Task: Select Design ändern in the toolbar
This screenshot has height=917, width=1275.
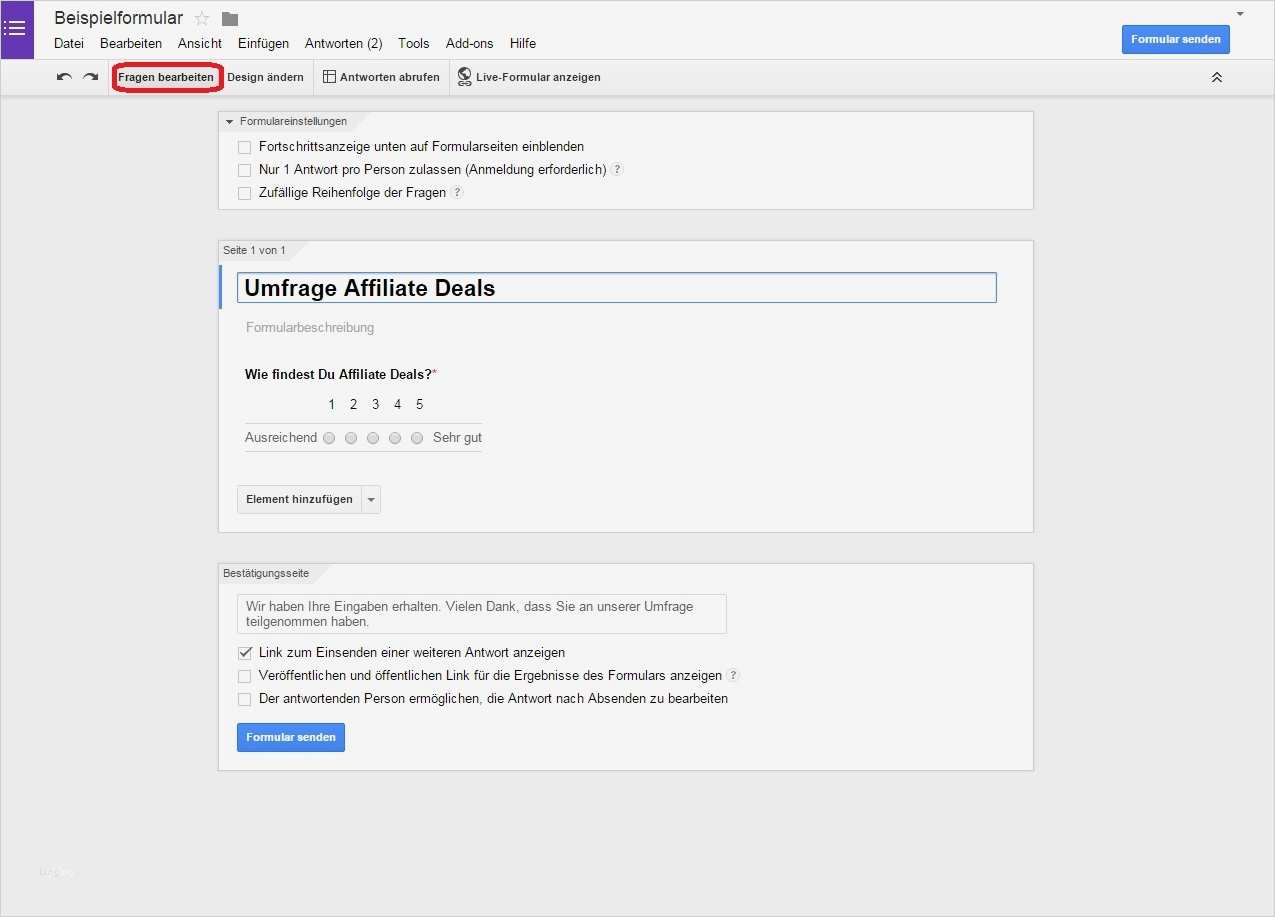Action: (x=265, y=76)
